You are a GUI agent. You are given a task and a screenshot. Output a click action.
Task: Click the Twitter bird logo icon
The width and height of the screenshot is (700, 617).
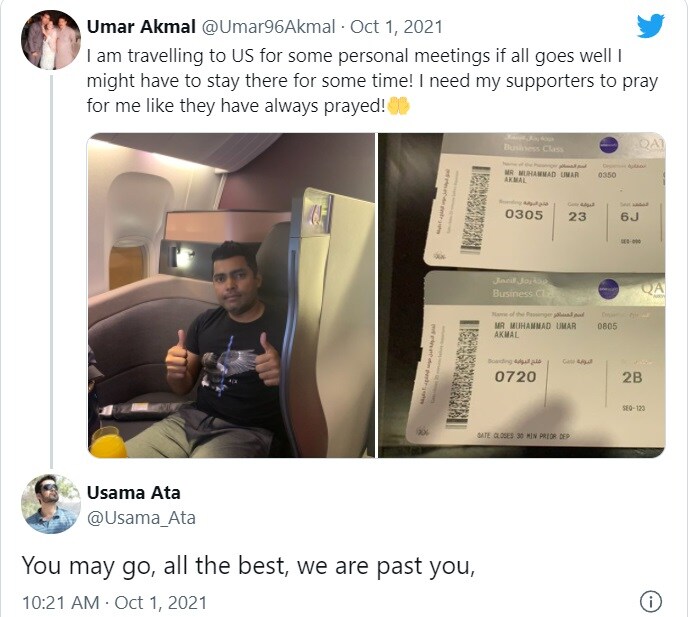pos(650,26)
